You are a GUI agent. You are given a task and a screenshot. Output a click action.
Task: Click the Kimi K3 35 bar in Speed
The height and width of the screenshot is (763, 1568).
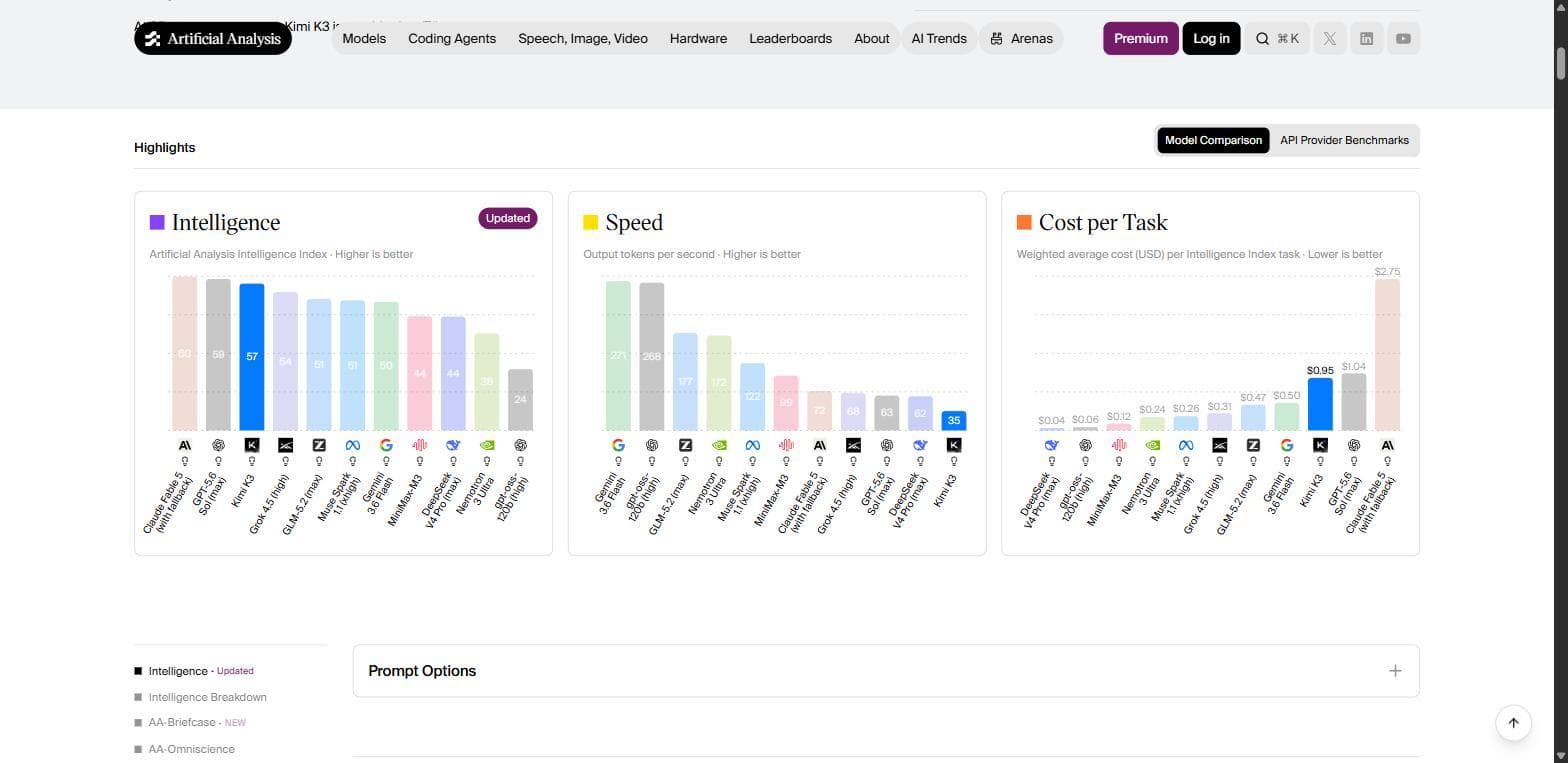[954, 421]
